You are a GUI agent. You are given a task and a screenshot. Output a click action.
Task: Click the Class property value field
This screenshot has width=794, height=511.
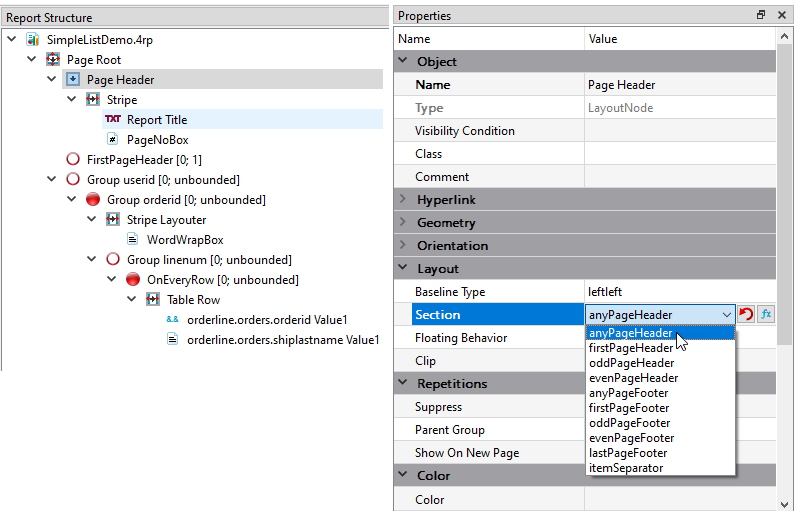tap(680, 153)
